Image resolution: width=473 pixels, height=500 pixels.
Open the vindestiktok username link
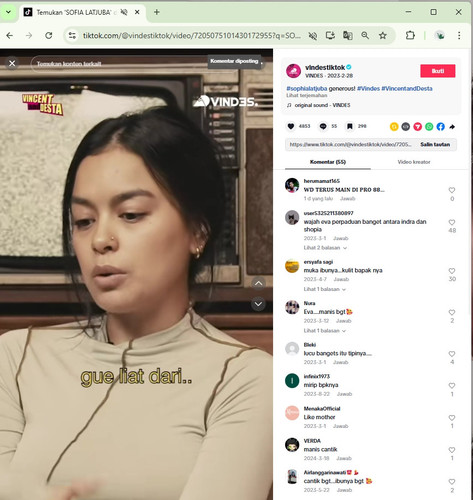[x=325, y=67]
